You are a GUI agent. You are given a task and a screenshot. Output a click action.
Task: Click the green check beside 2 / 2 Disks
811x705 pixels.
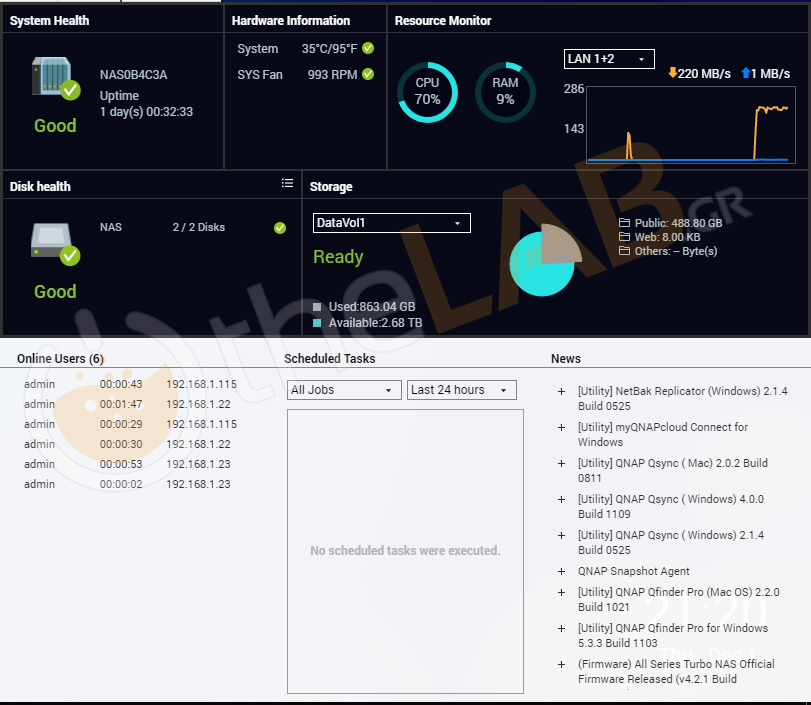tap(280, 228)
